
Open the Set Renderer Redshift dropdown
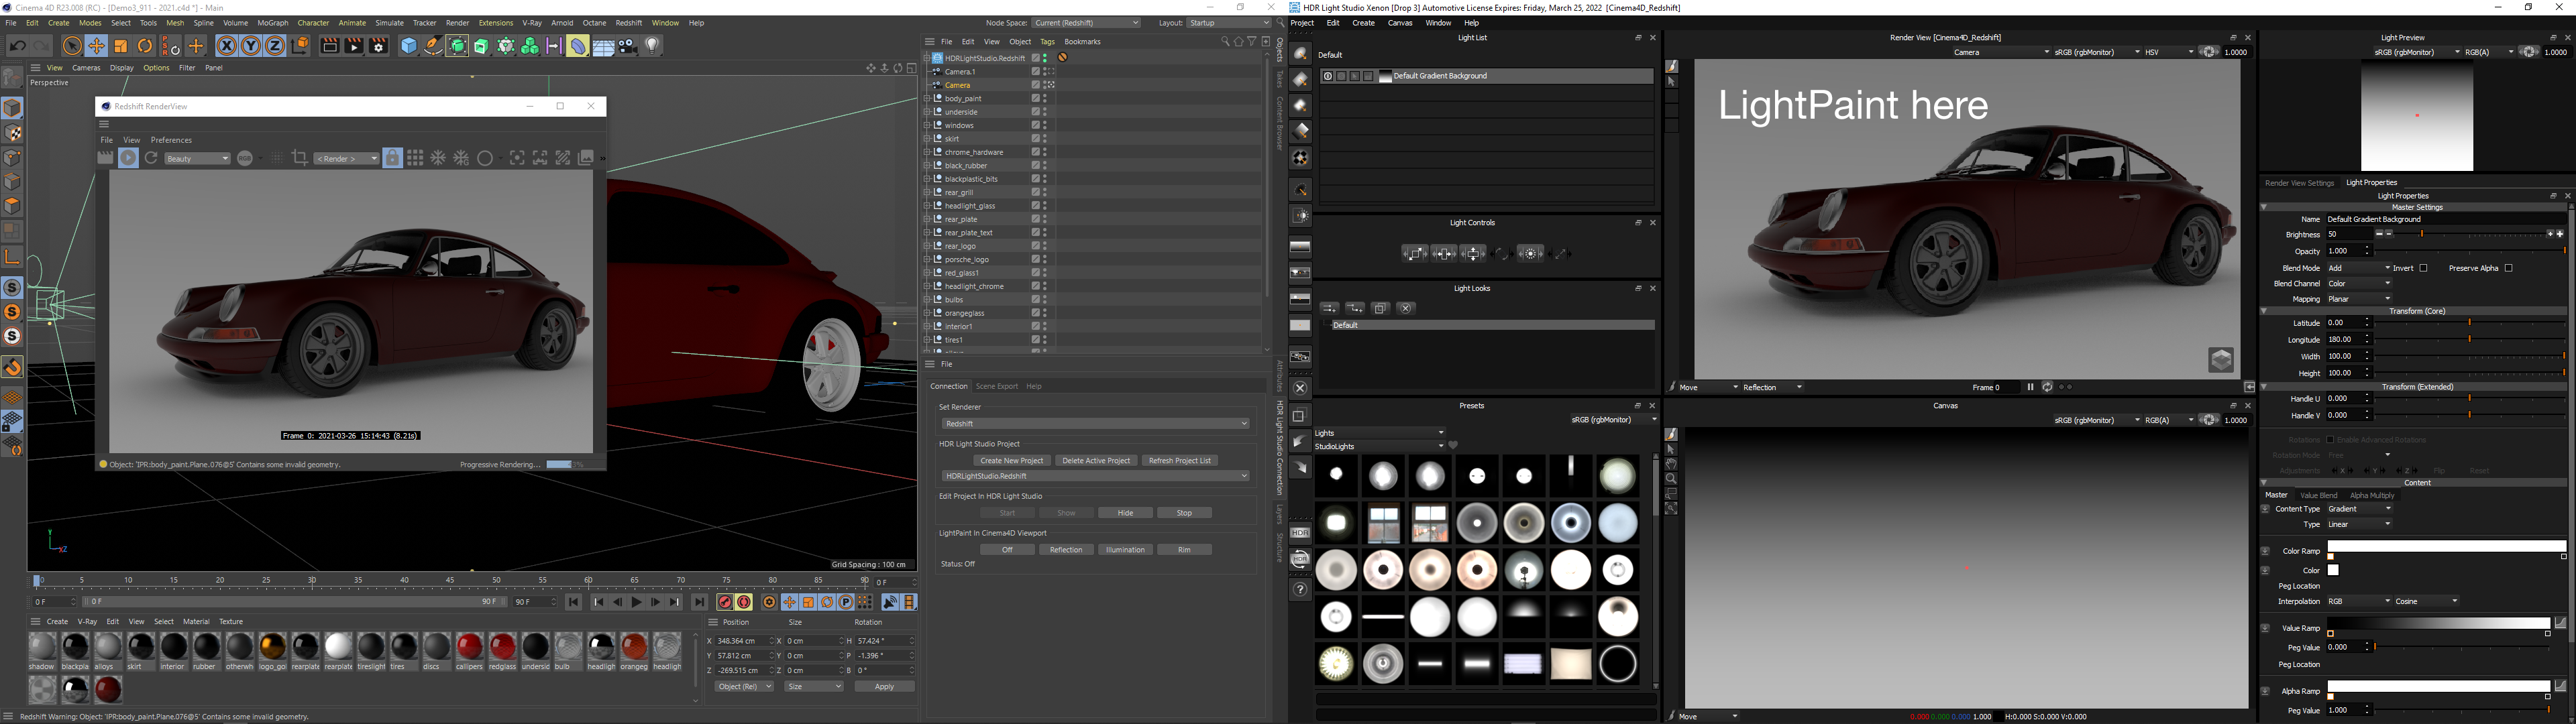click(x=1095, y=424)
